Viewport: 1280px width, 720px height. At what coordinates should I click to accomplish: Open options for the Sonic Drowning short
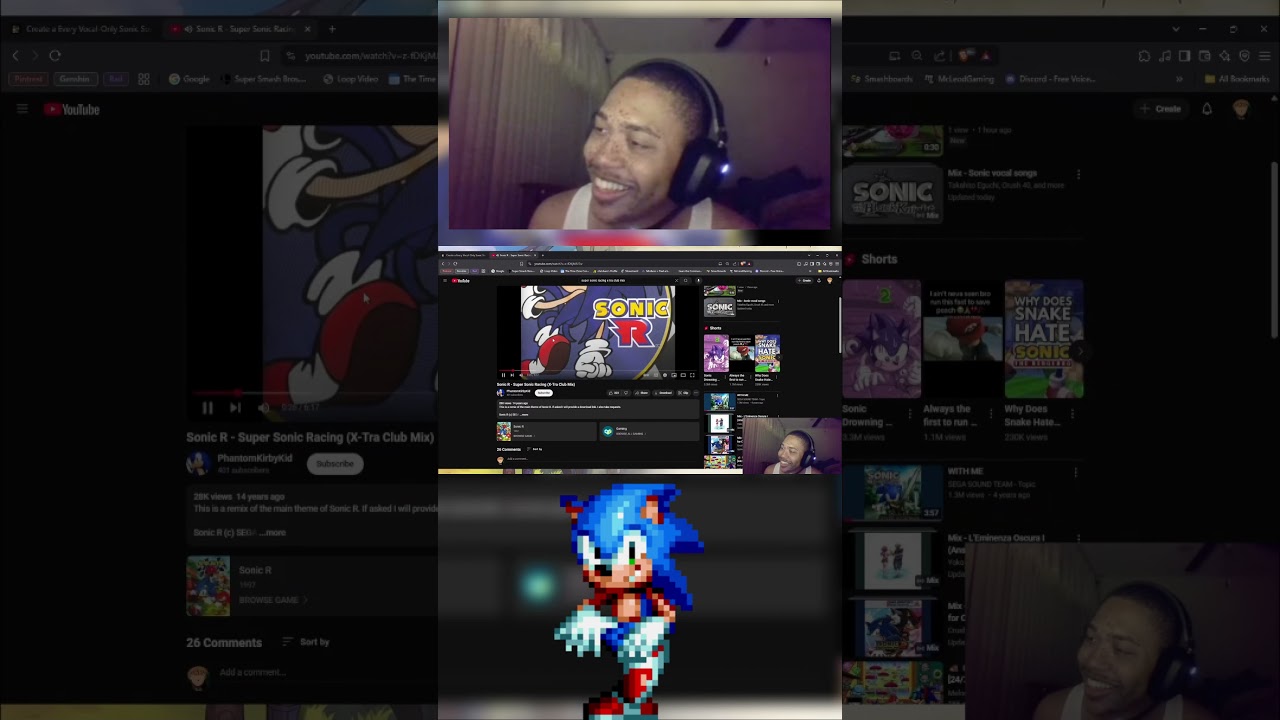click(x=909, y=413)
